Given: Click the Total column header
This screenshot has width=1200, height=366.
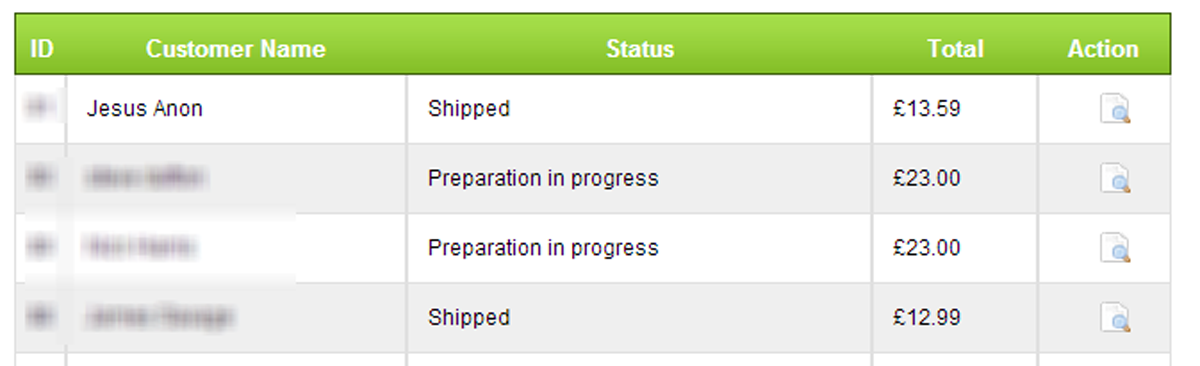Looking at the screenshot, I should 955,49.
